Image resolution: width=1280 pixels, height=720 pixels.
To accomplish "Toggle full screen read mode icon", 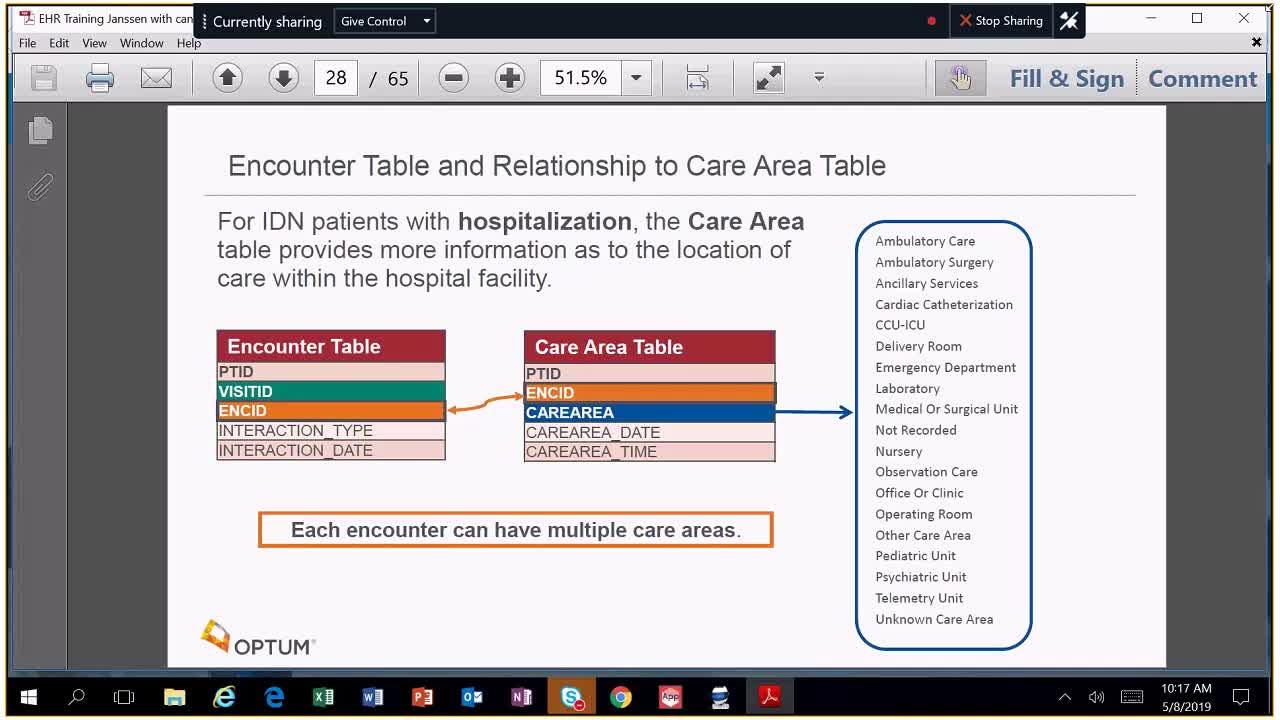I will pos(769,78).
